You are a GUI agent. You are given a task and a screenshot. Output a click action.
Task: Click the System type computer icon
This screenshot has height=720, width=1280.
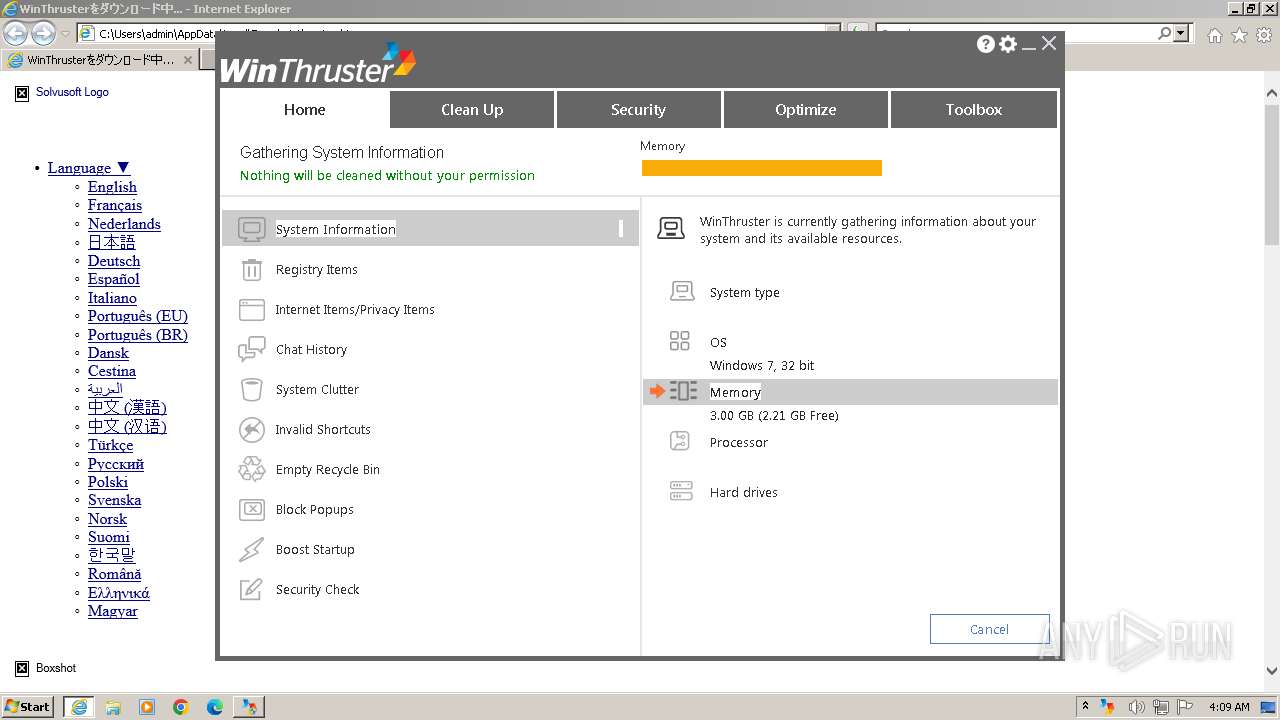tap(682, 292)
